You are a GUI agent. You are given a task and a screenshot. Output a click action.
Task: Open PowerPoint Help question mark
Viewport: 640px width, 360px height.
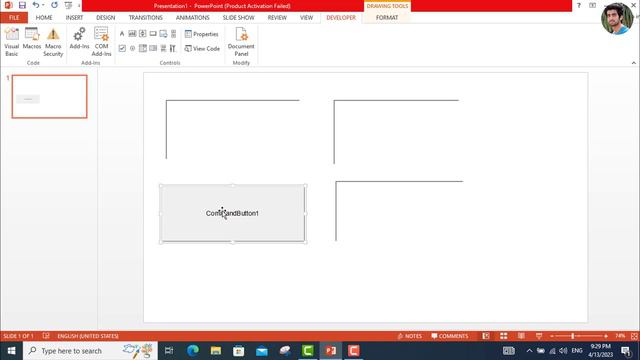(579, 5)
